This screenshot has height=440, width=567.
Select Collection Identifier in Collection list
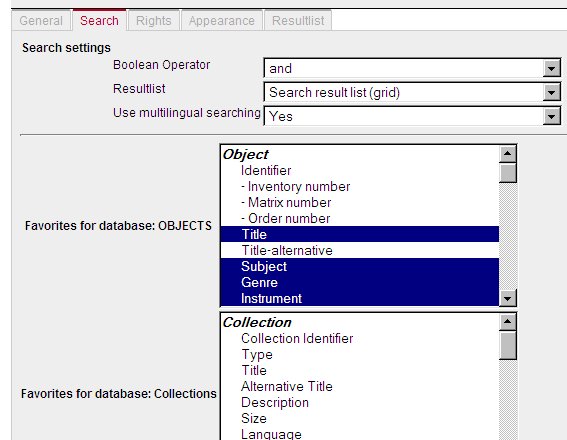point(359,338)
